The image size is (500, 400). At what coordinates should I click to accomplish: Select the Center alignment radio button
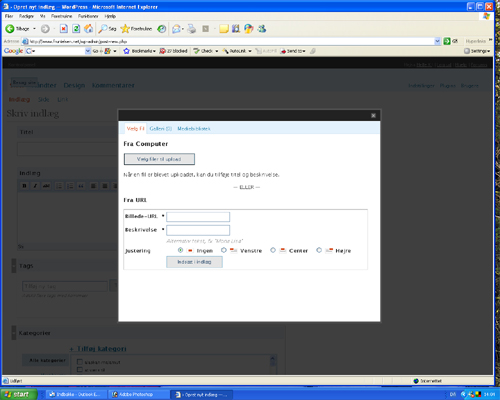(x=273, y=250)
